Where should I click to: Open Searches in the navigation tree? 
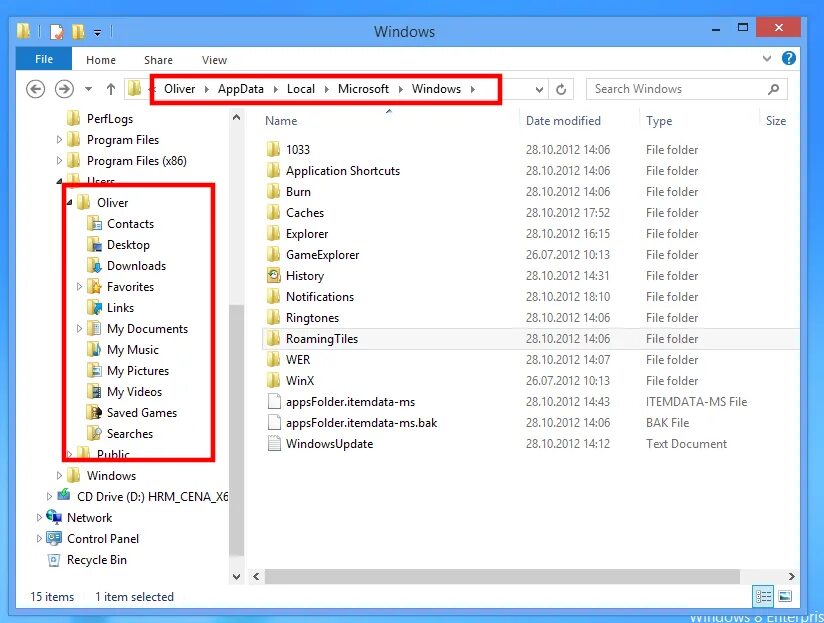(x=130, y=434)
